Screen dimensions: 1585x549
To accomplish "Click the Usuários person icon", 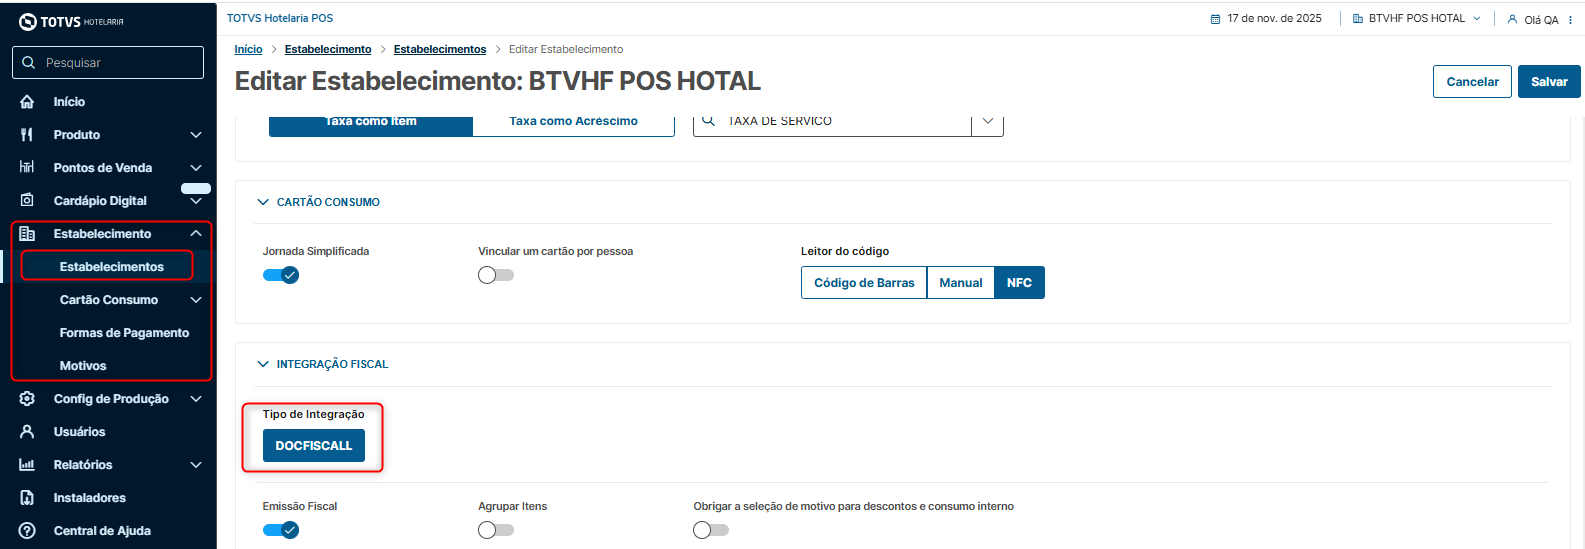I will [27, 432].
